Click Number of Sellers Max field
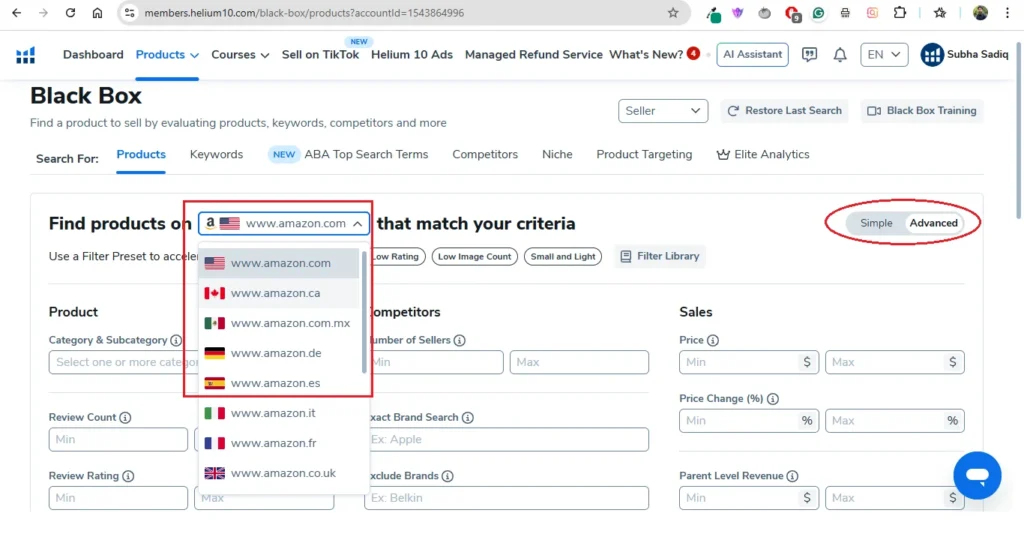The width and height of the screenshot is (1024, 546). tap(579, 362)
